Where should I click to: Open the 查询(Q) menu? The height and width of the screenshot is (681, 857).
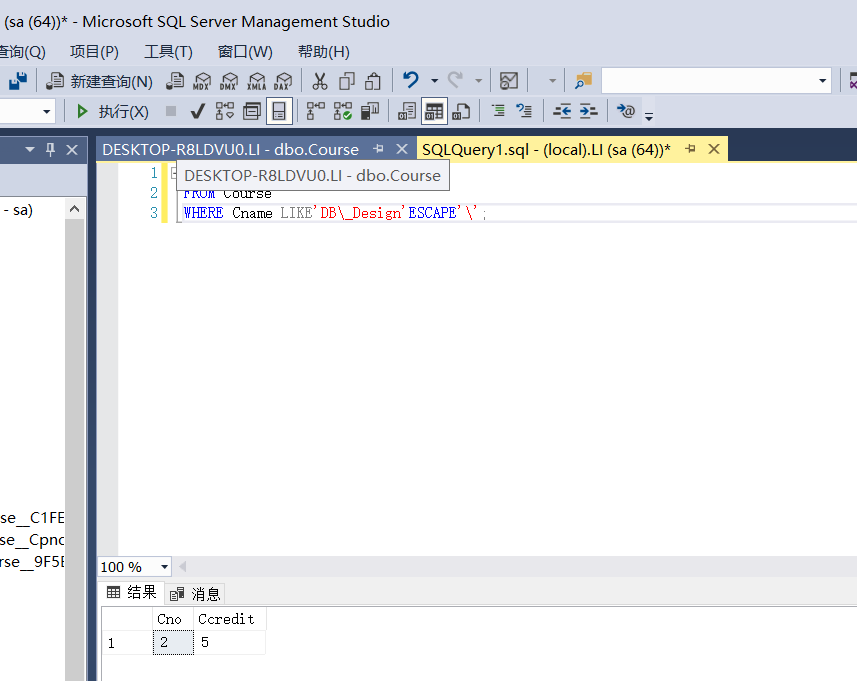coord(22,52)
